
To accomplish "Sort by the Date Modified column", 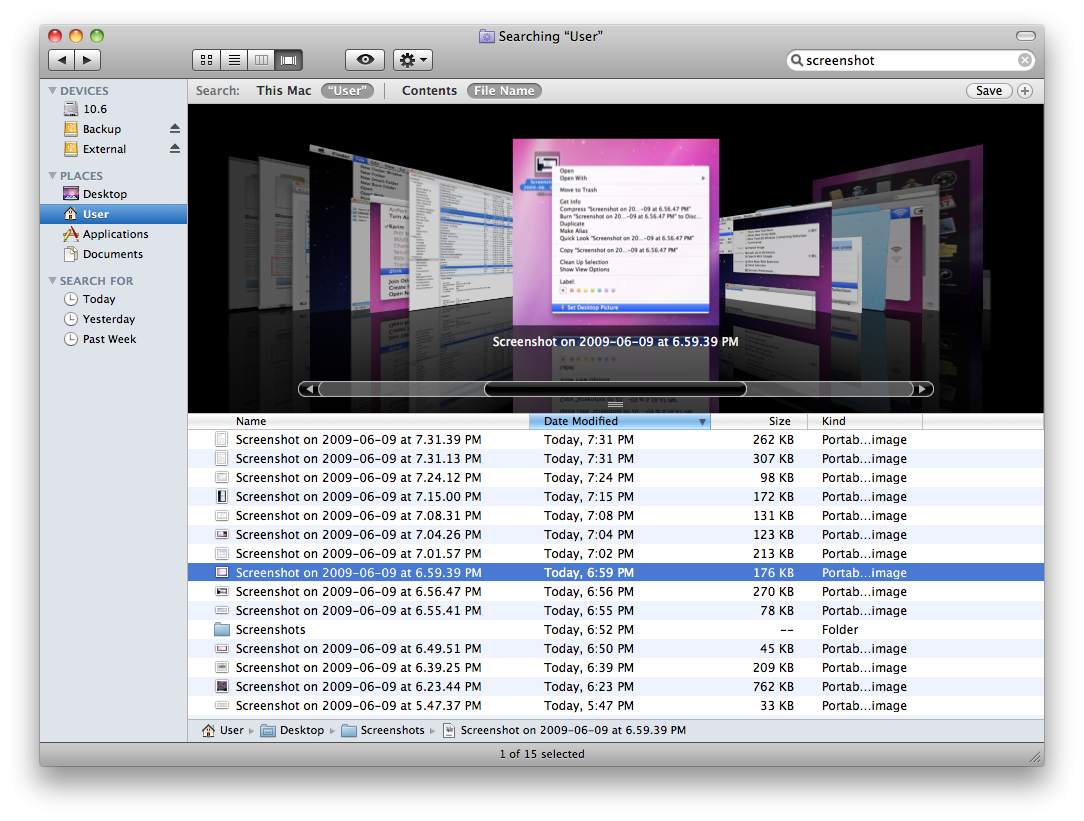I will (619, 421).
